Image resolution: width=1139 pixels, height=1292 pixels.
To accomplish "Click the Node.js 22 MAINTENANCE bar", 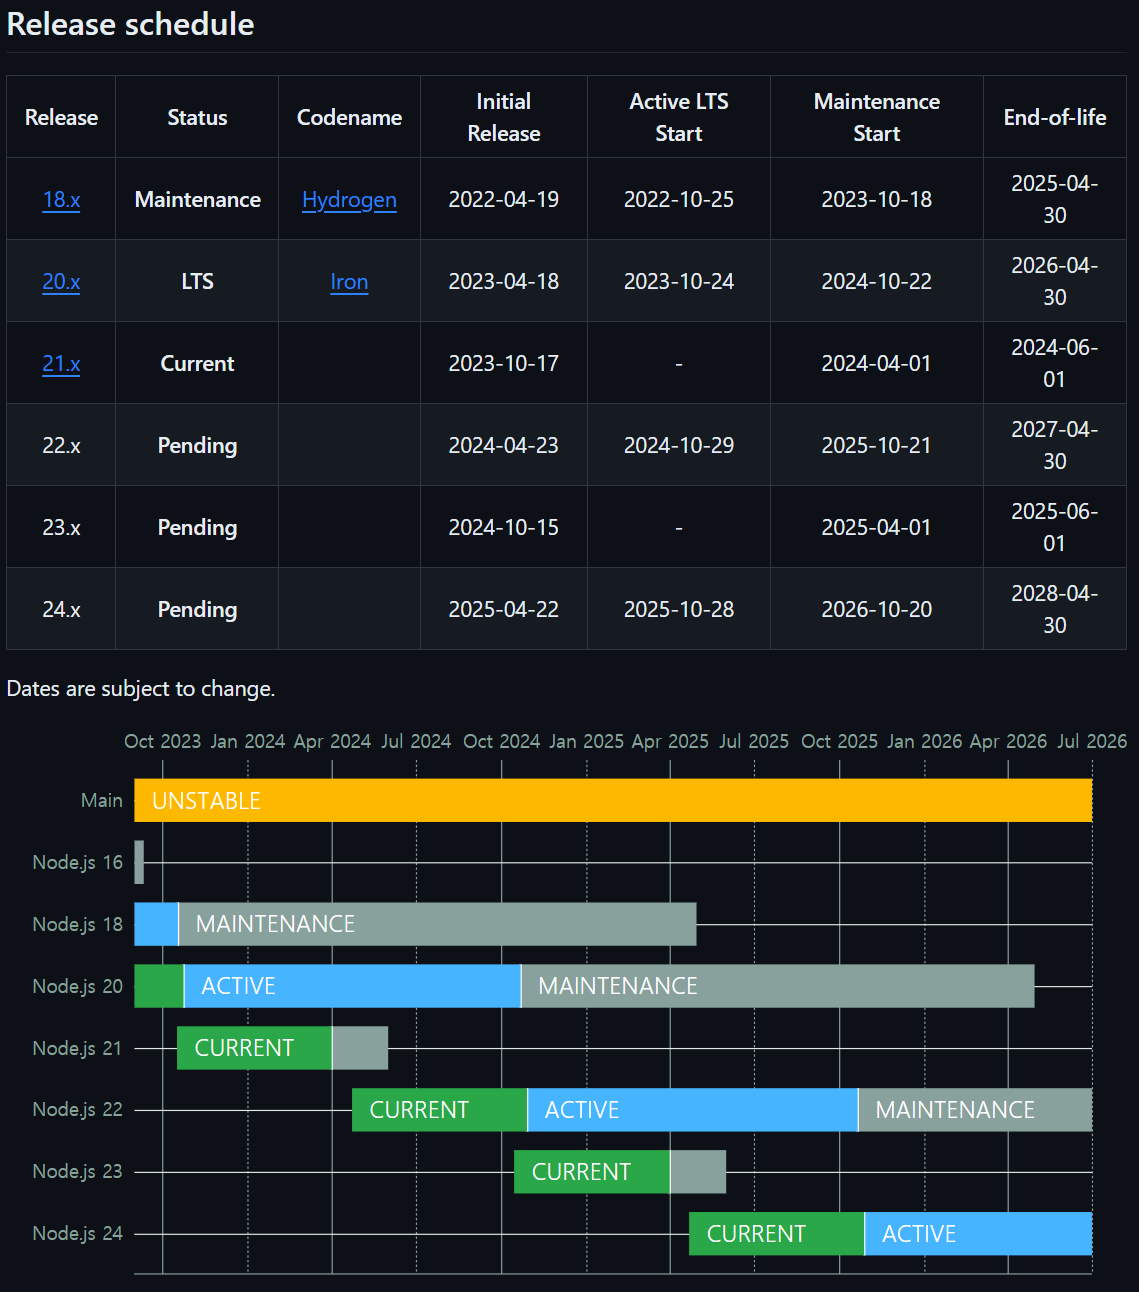I will (975, 1110).
